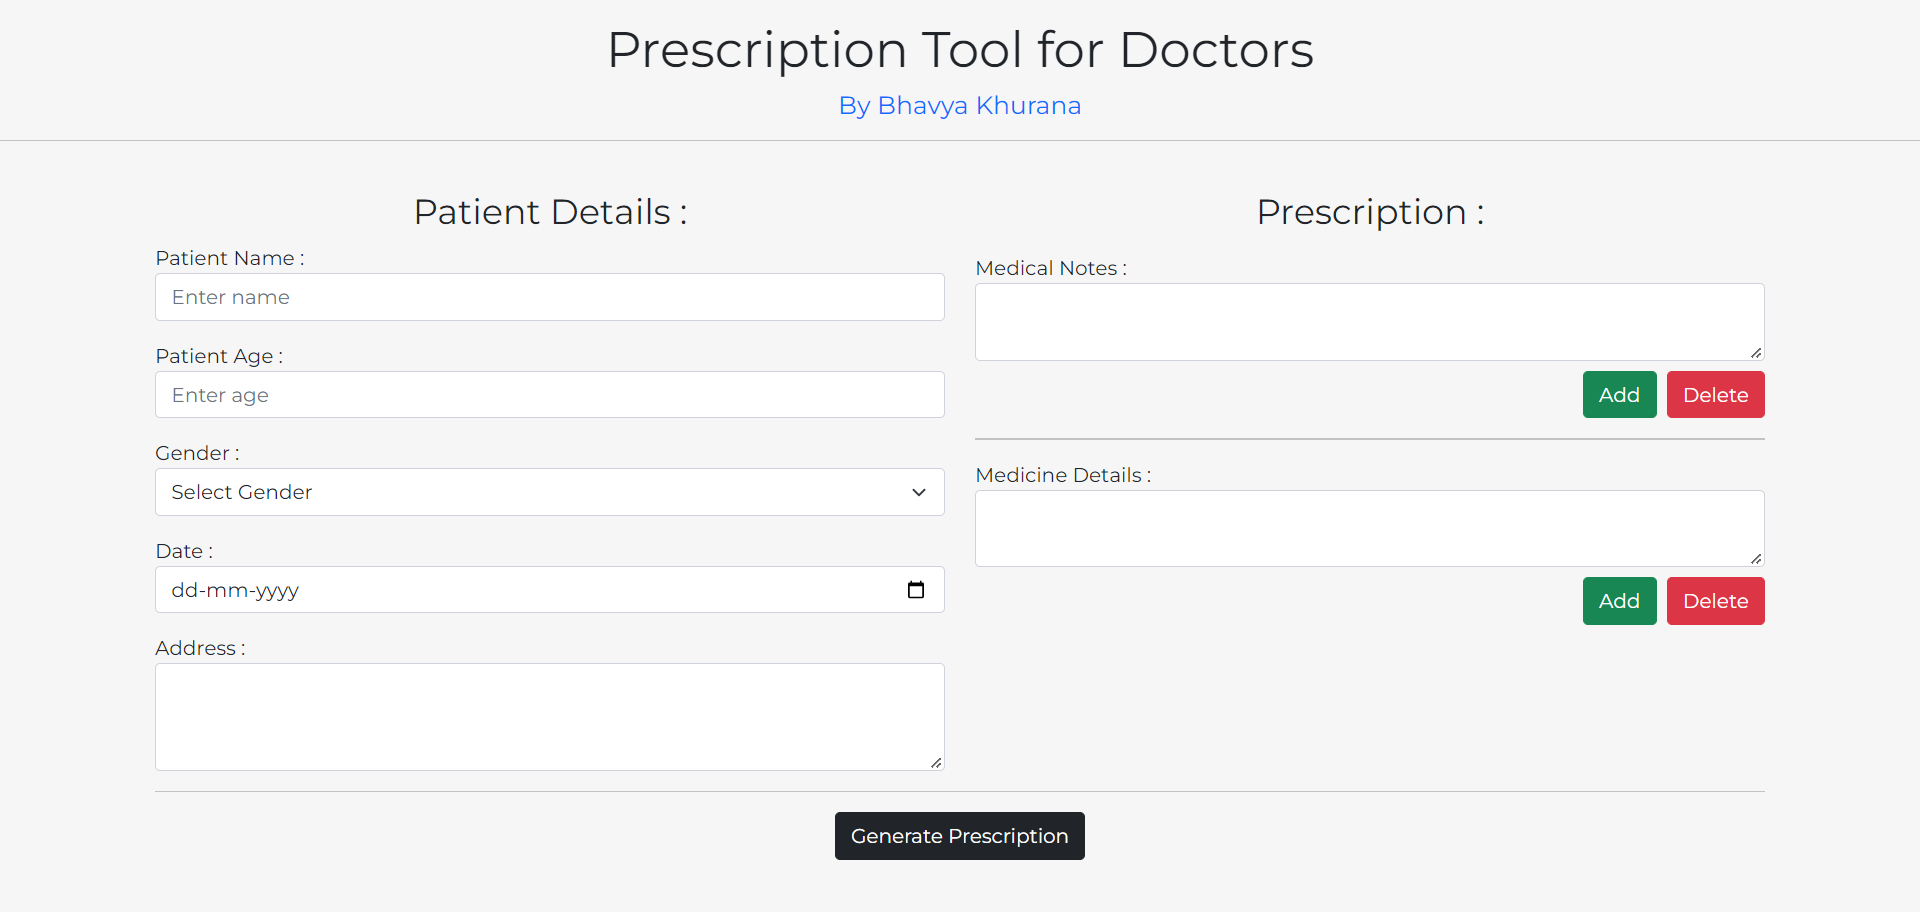Click inside the Medical Notes textarea
Viewport: 1920px width, 912px height.
coord(1369,320)
